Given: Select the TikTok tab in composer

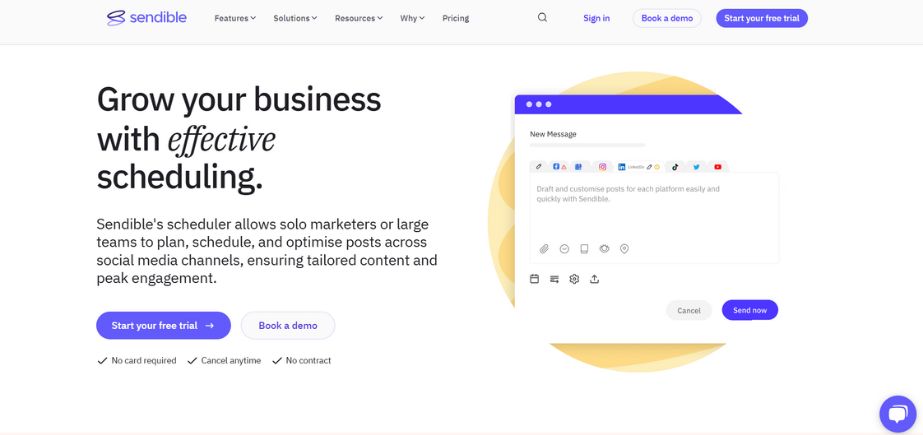Looking at the screenshot, I should pyautogui.click(x=675, y=167).
